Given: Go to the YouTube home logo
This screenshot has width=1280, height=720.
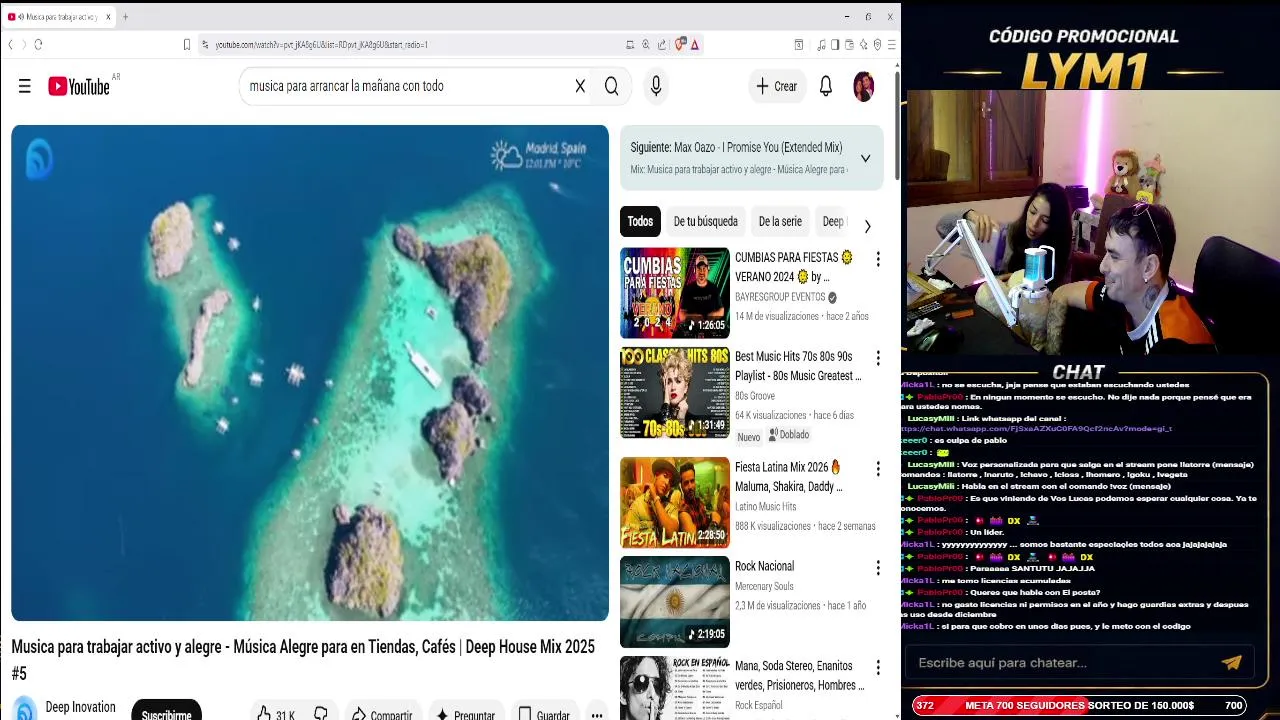Looking at the screenshot, I should pyautogui.click(x=79, y=86).
